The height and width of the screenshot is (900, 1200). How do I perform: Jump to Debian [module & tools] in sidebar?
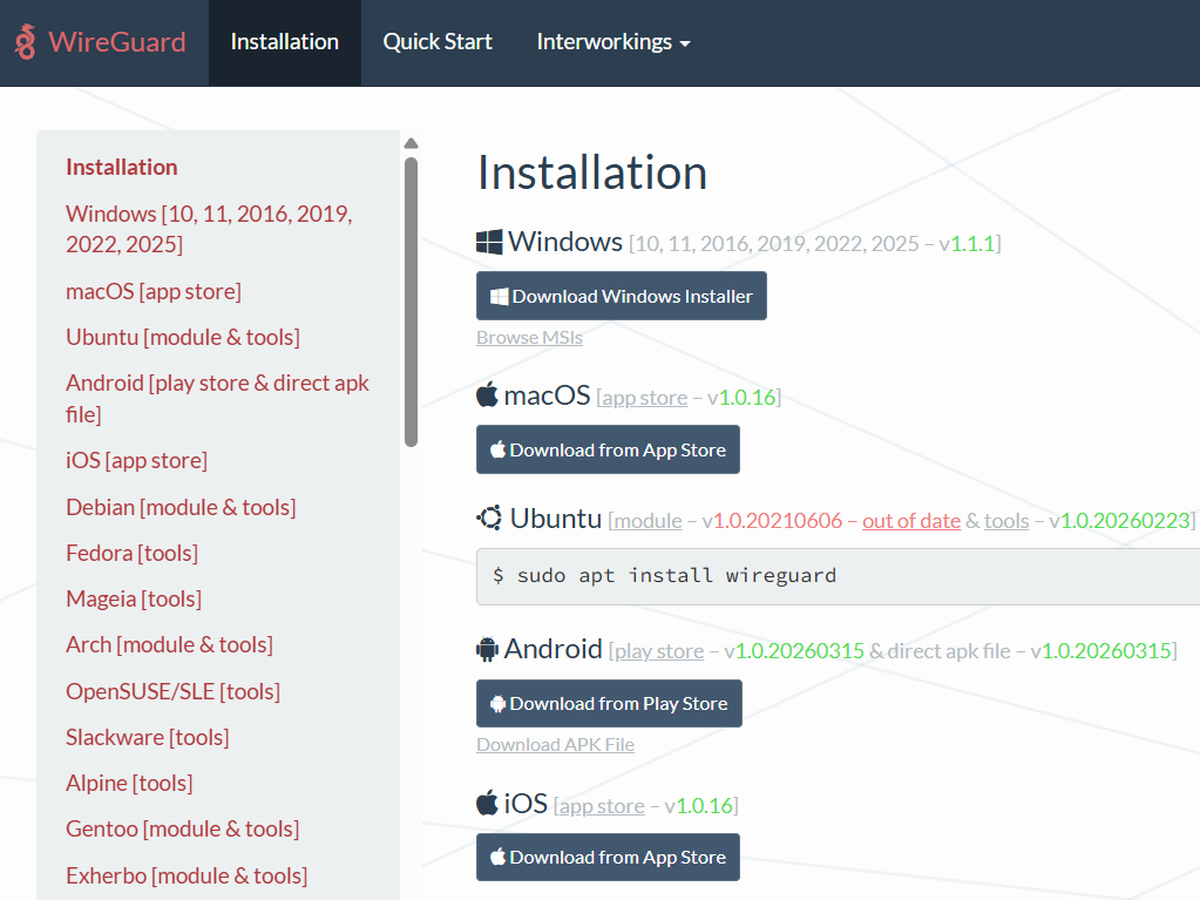pos(181,508)
